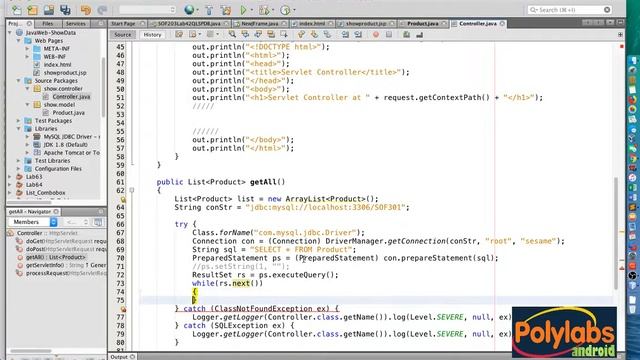
Task: Switch editor to Source view
Action: tap(122, 35)
